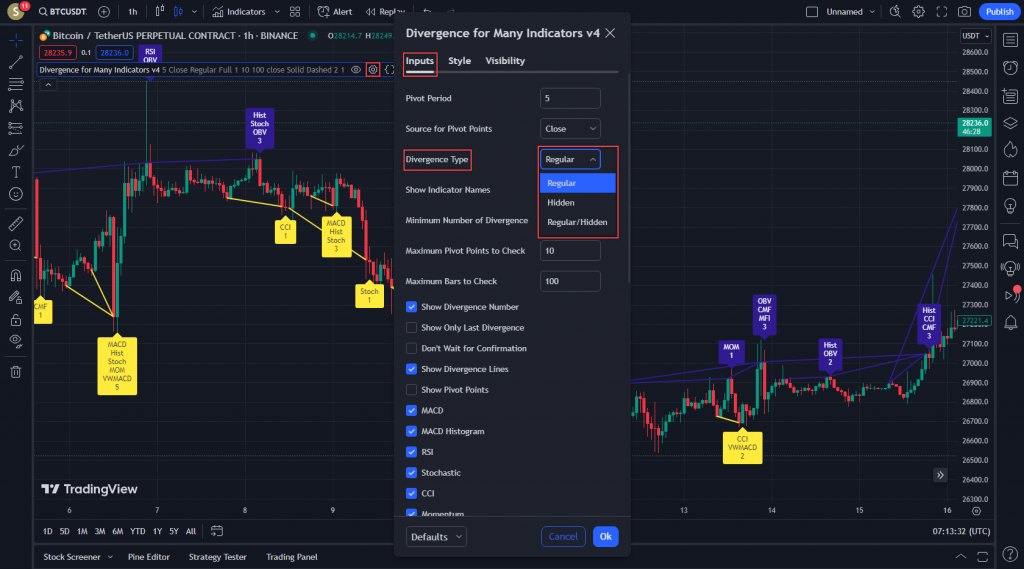Take a chart snapshot with camera icon
The width and height of the screenshot is (1024, 569).
(x=964, y=12)
